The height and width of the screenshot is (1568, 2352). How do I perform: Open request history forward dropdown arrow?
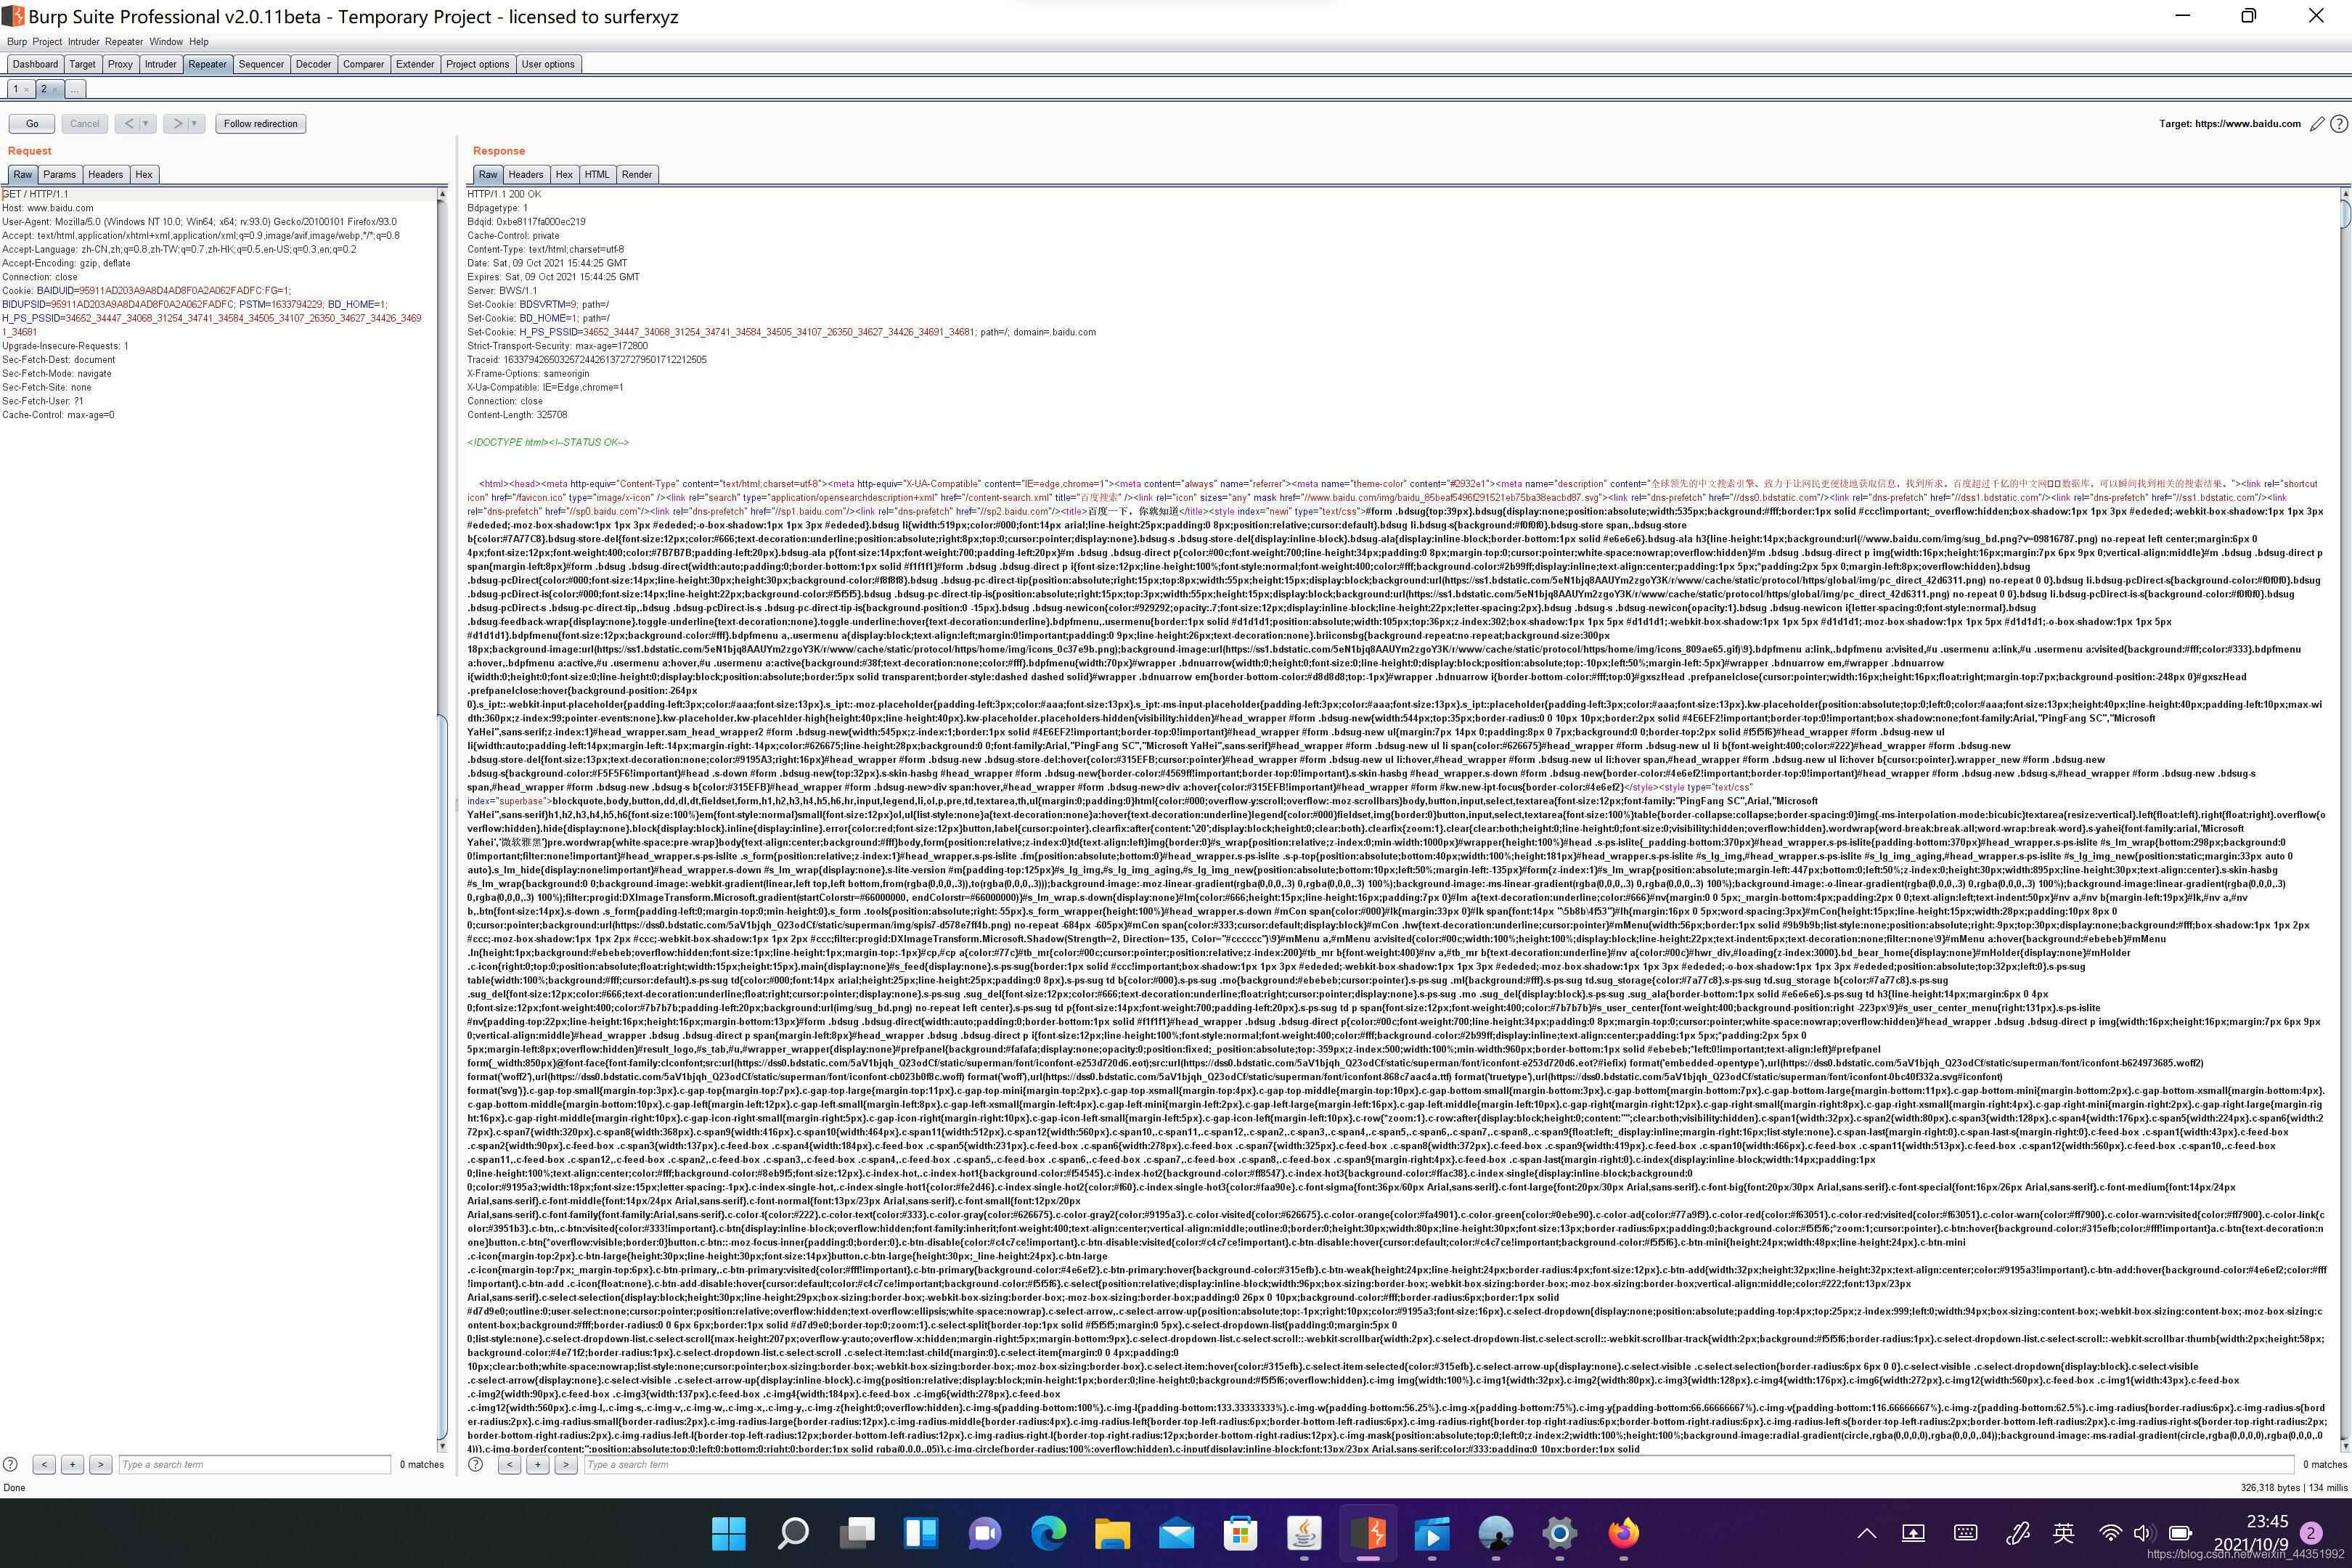click(x=194, y=124)
